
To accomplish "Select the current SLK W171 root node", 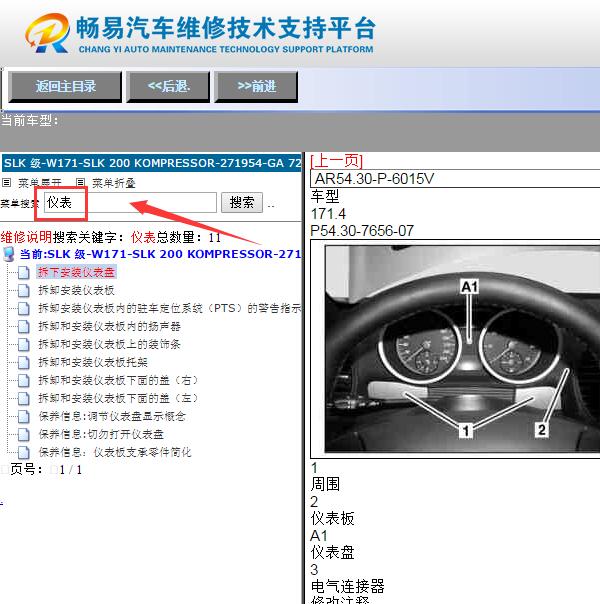I will pos(160,254).
